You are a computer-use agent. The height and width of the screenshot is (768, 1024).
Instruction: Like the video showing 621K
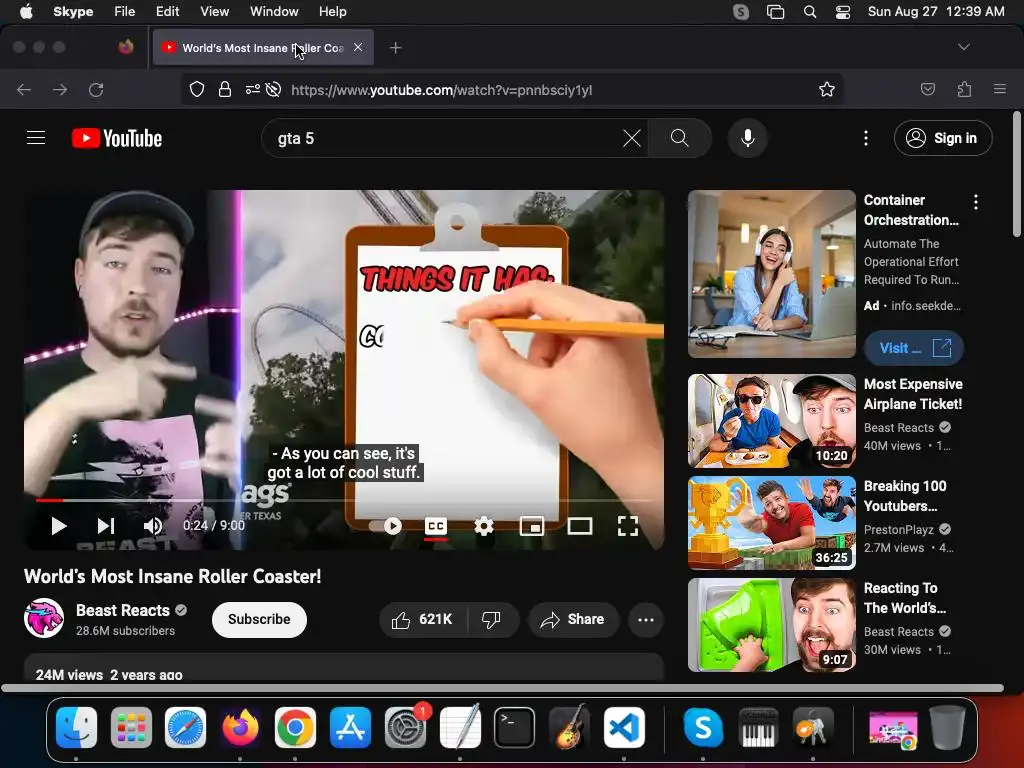[423, 620]
